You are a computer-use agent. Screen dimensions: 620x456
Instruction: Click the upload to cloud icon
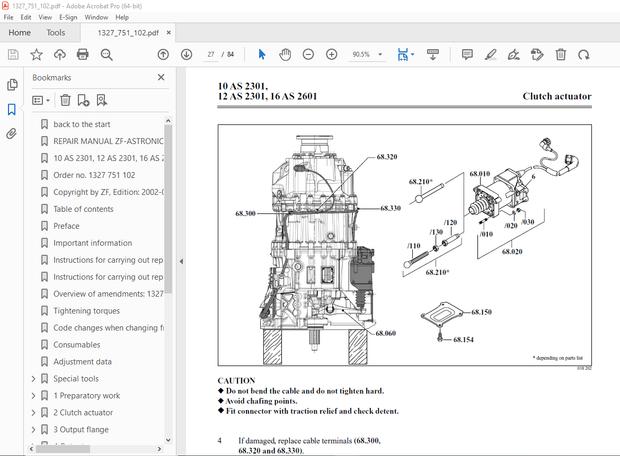[x=60, y=54]
